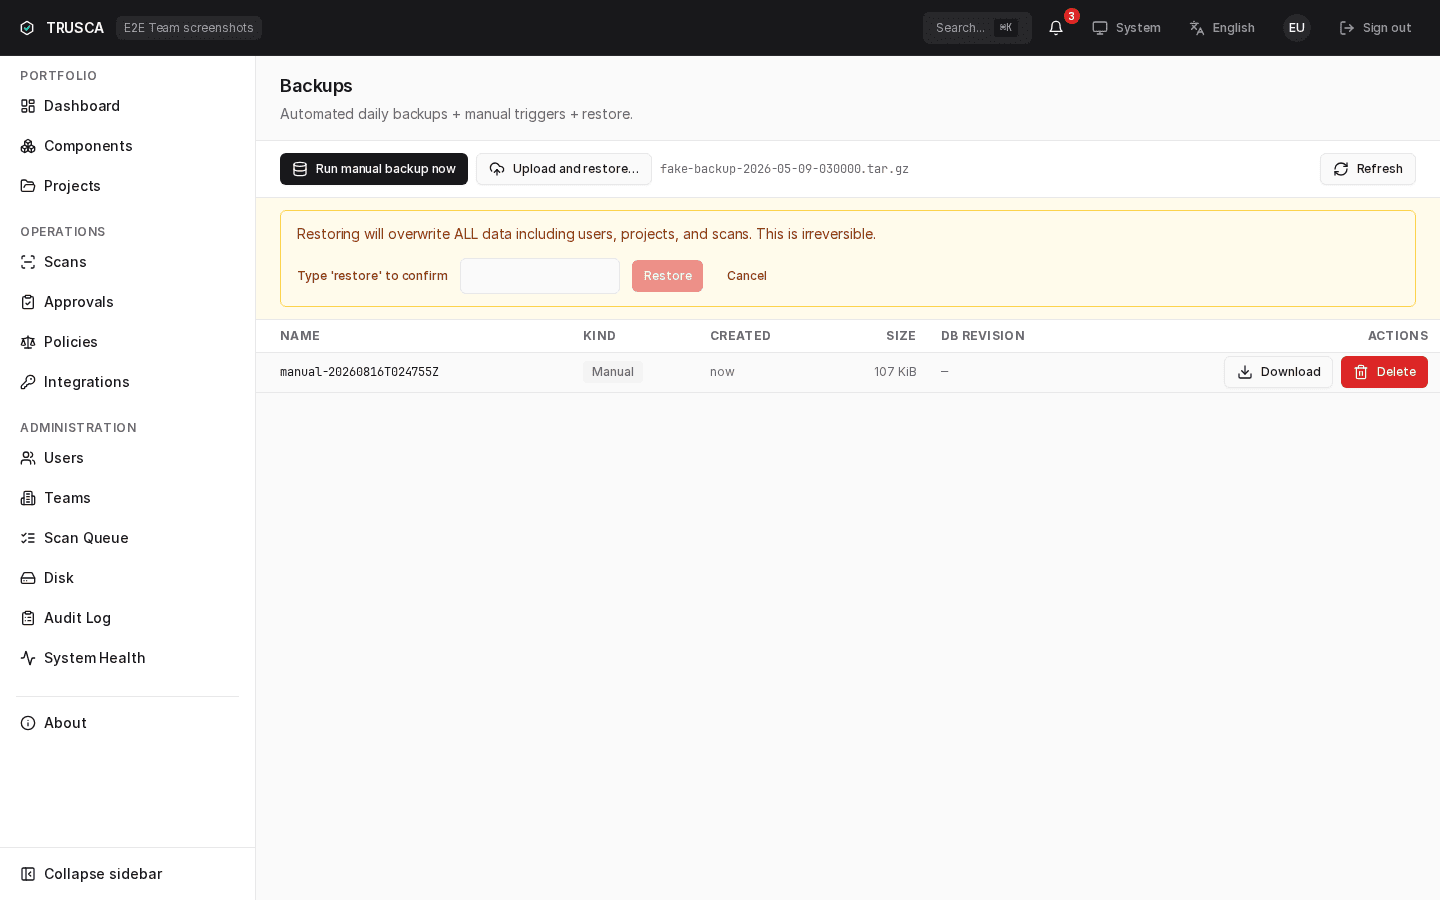This screenshot has width=1440, height=900.
Task: Open the Search box
Action: pyautogui.click(x=977, y=28)
